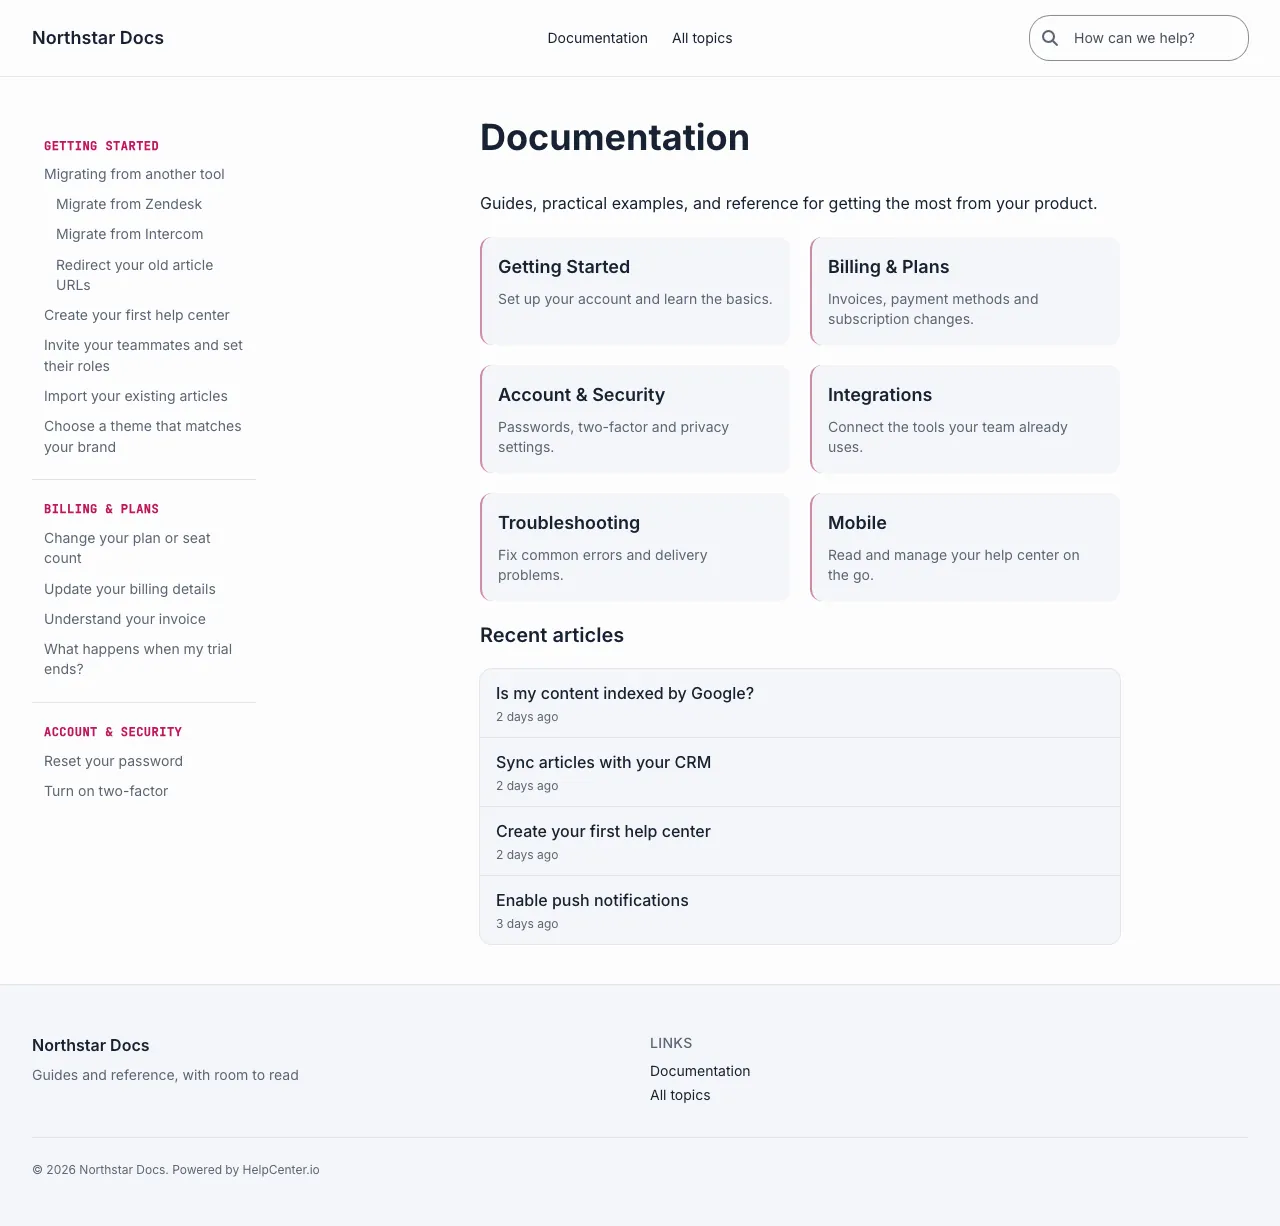Click the "Recent articles" section heading
This screenshot has width=1280, height=1226.
pyautogui.click(x=552, y=635)
